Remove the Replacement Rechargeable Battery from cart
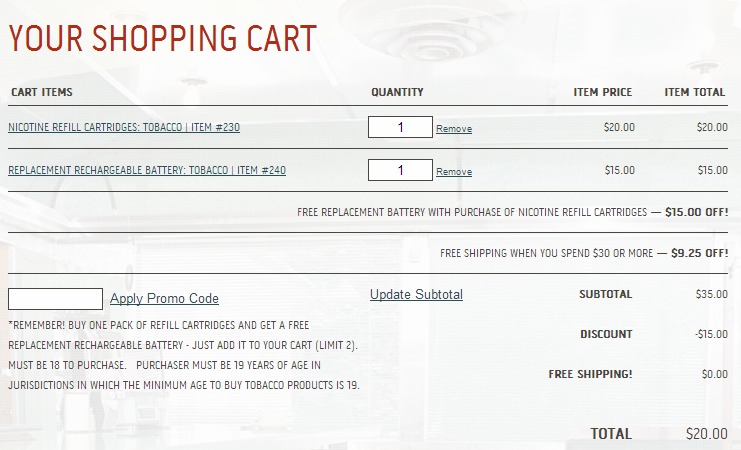741x450 pixels. point(454,172)
